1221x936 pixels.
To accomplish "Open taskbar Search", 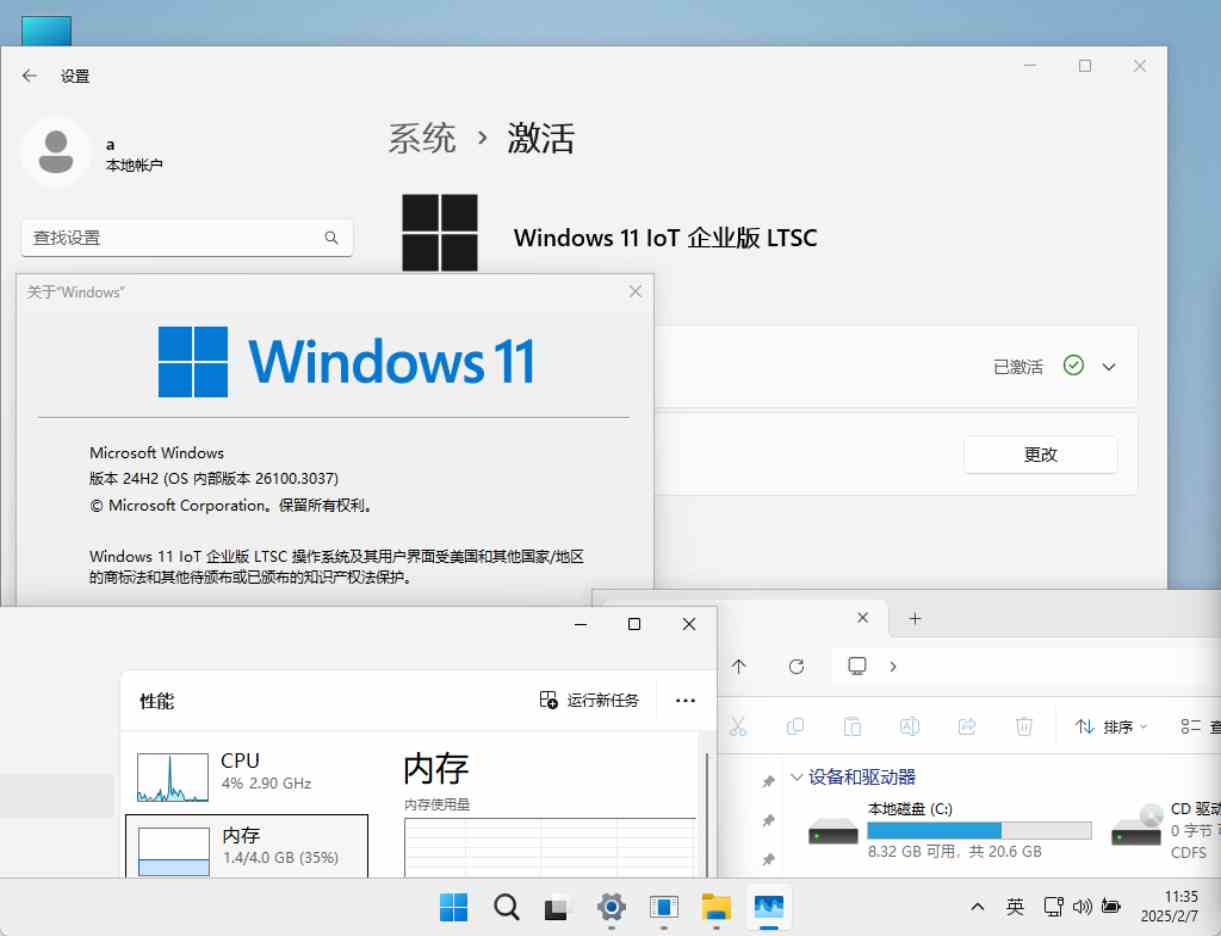I will point(507,907).
